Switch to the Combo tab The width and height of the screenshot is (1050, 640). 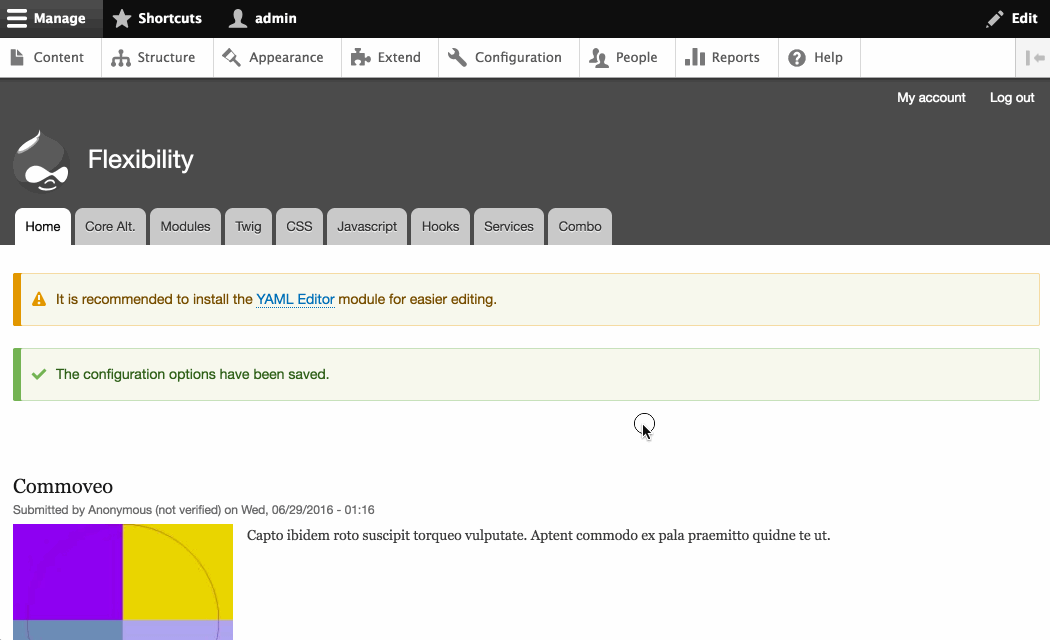[x=580, y=226]
